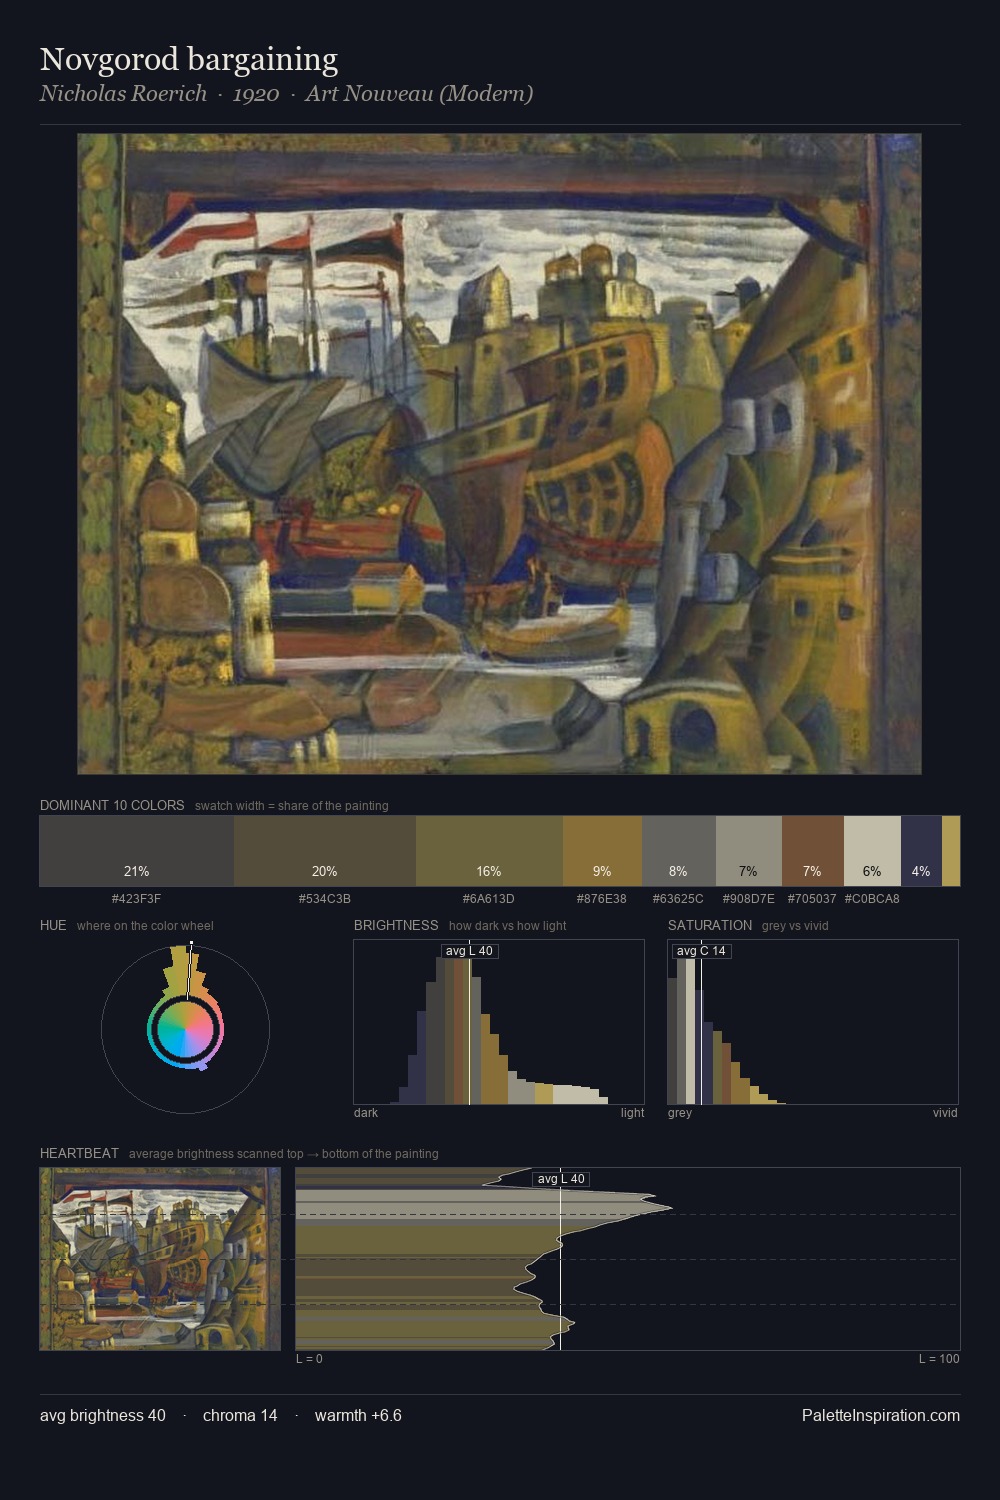Click hex code label '#423F3F'
This screenshot has width=1000, height=1500.
tap(137, 898)
